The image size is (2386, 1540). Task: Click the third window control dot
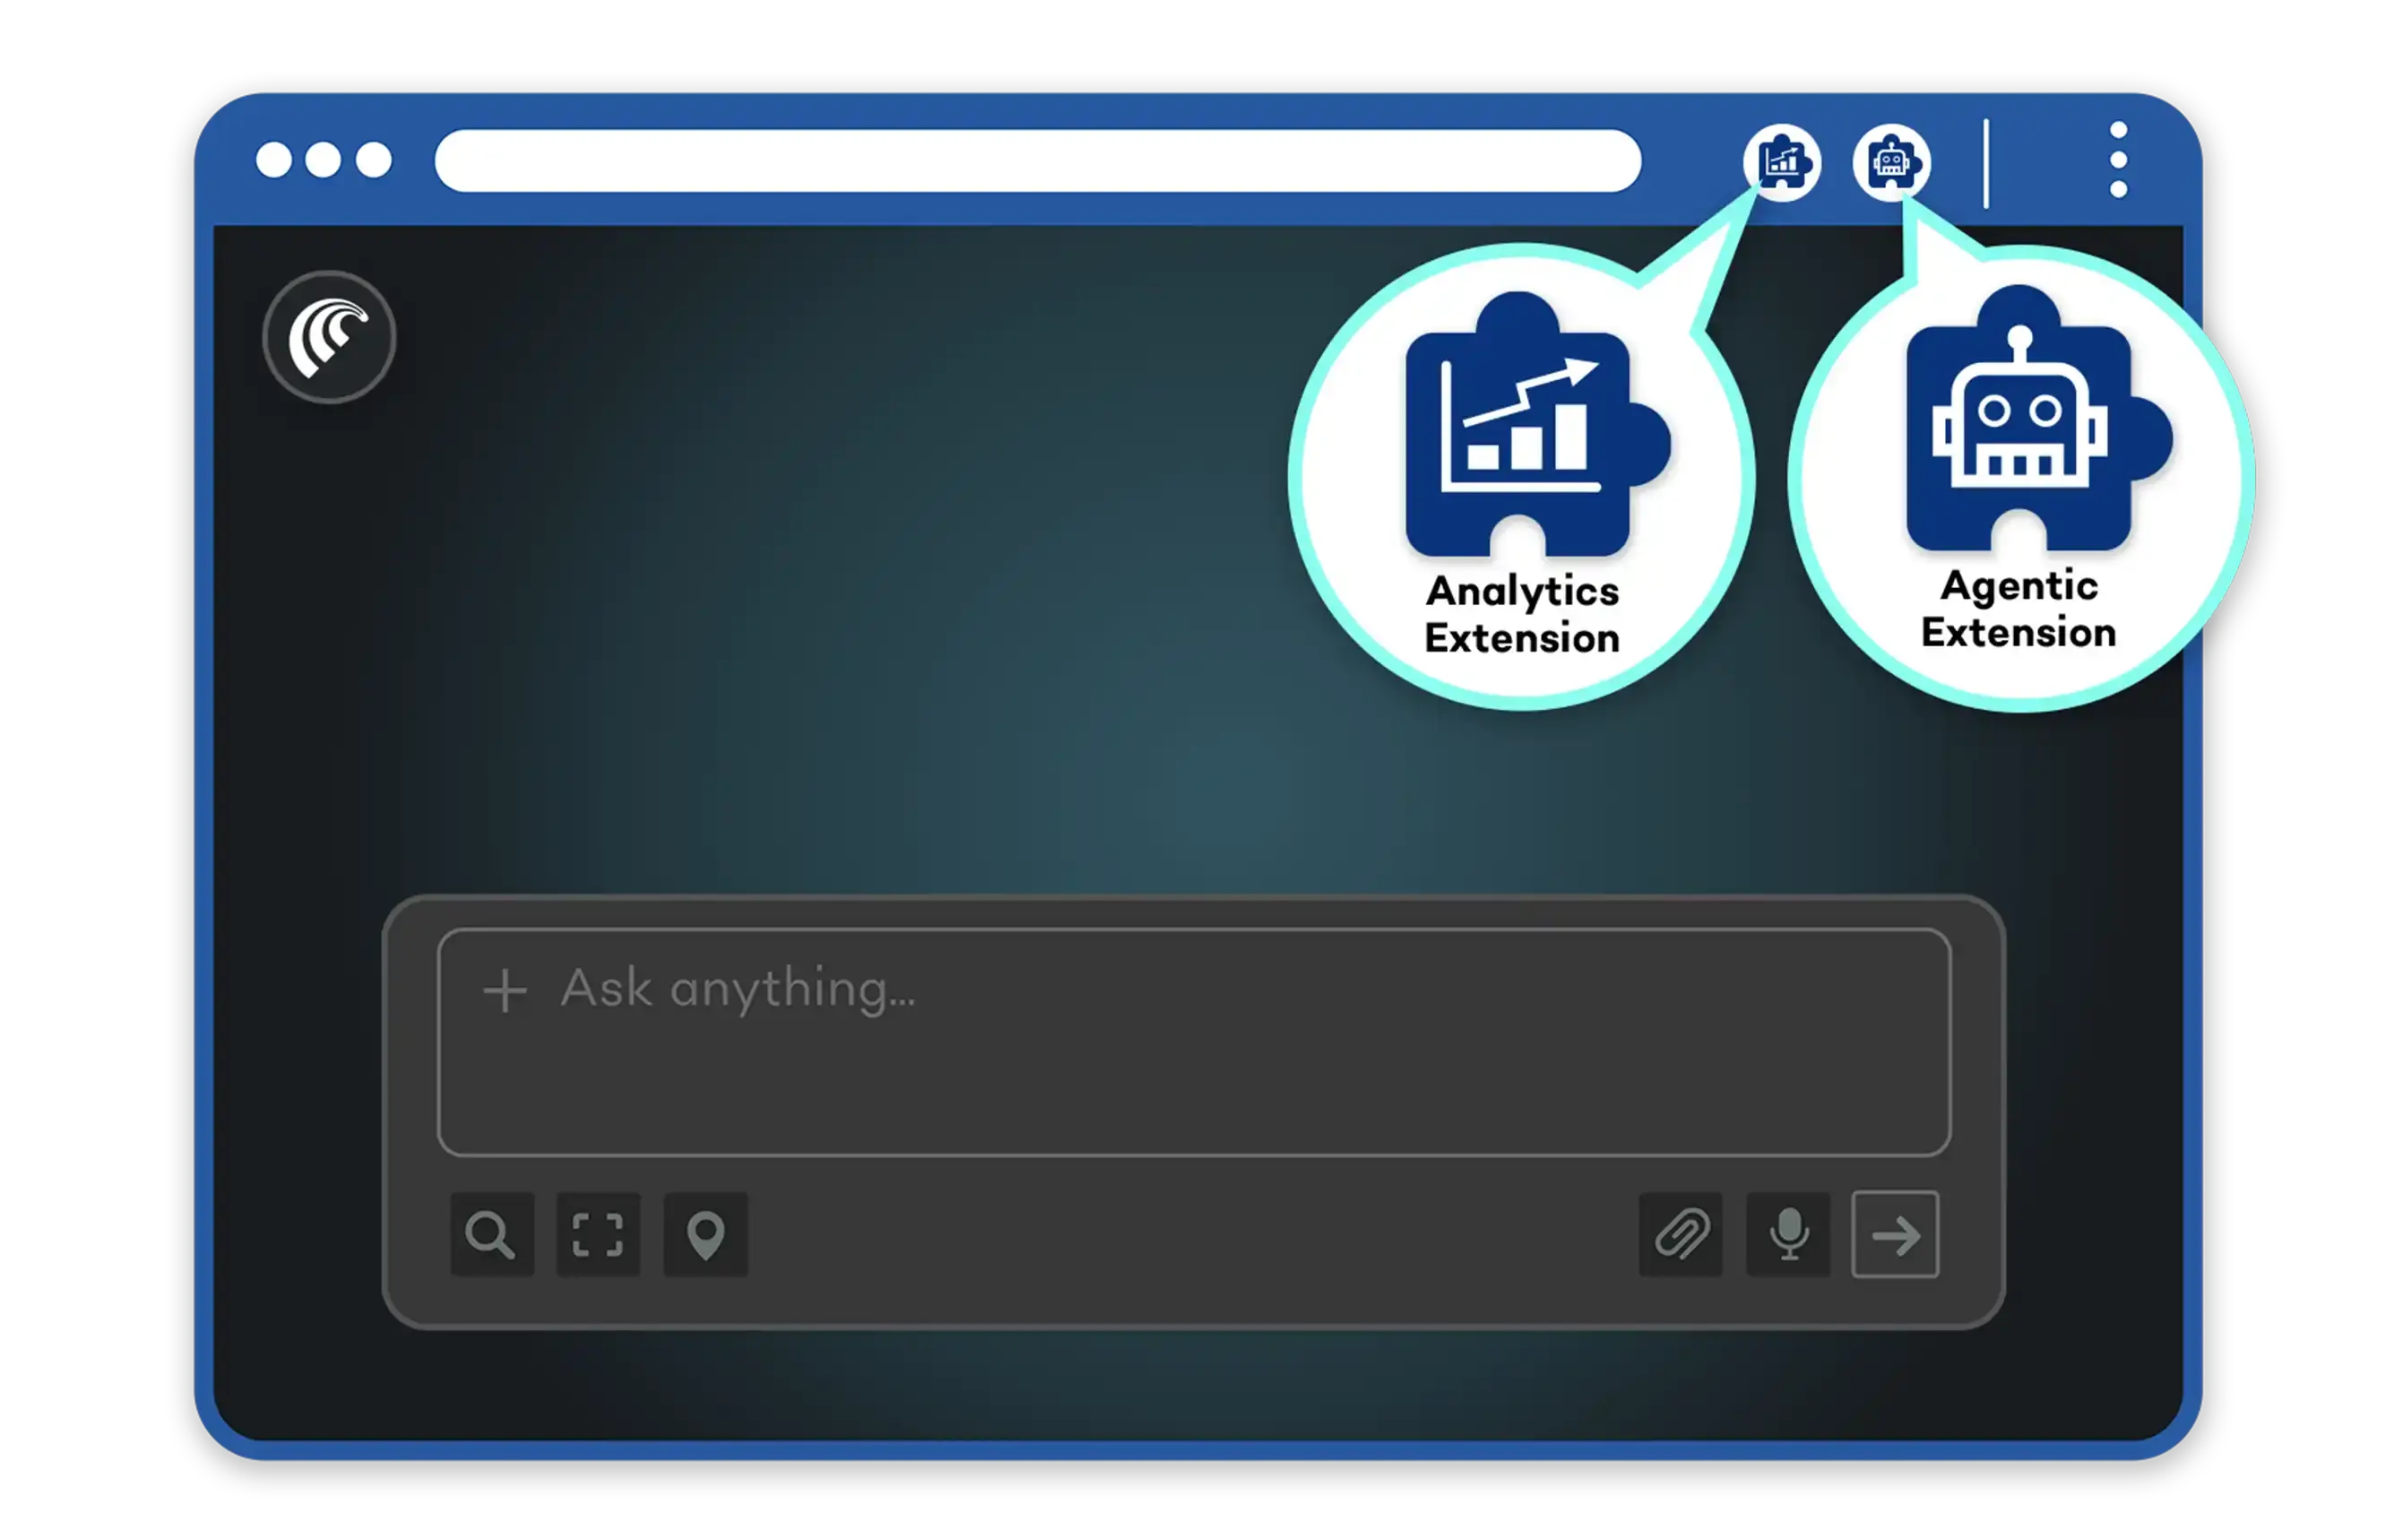[374, 160]
